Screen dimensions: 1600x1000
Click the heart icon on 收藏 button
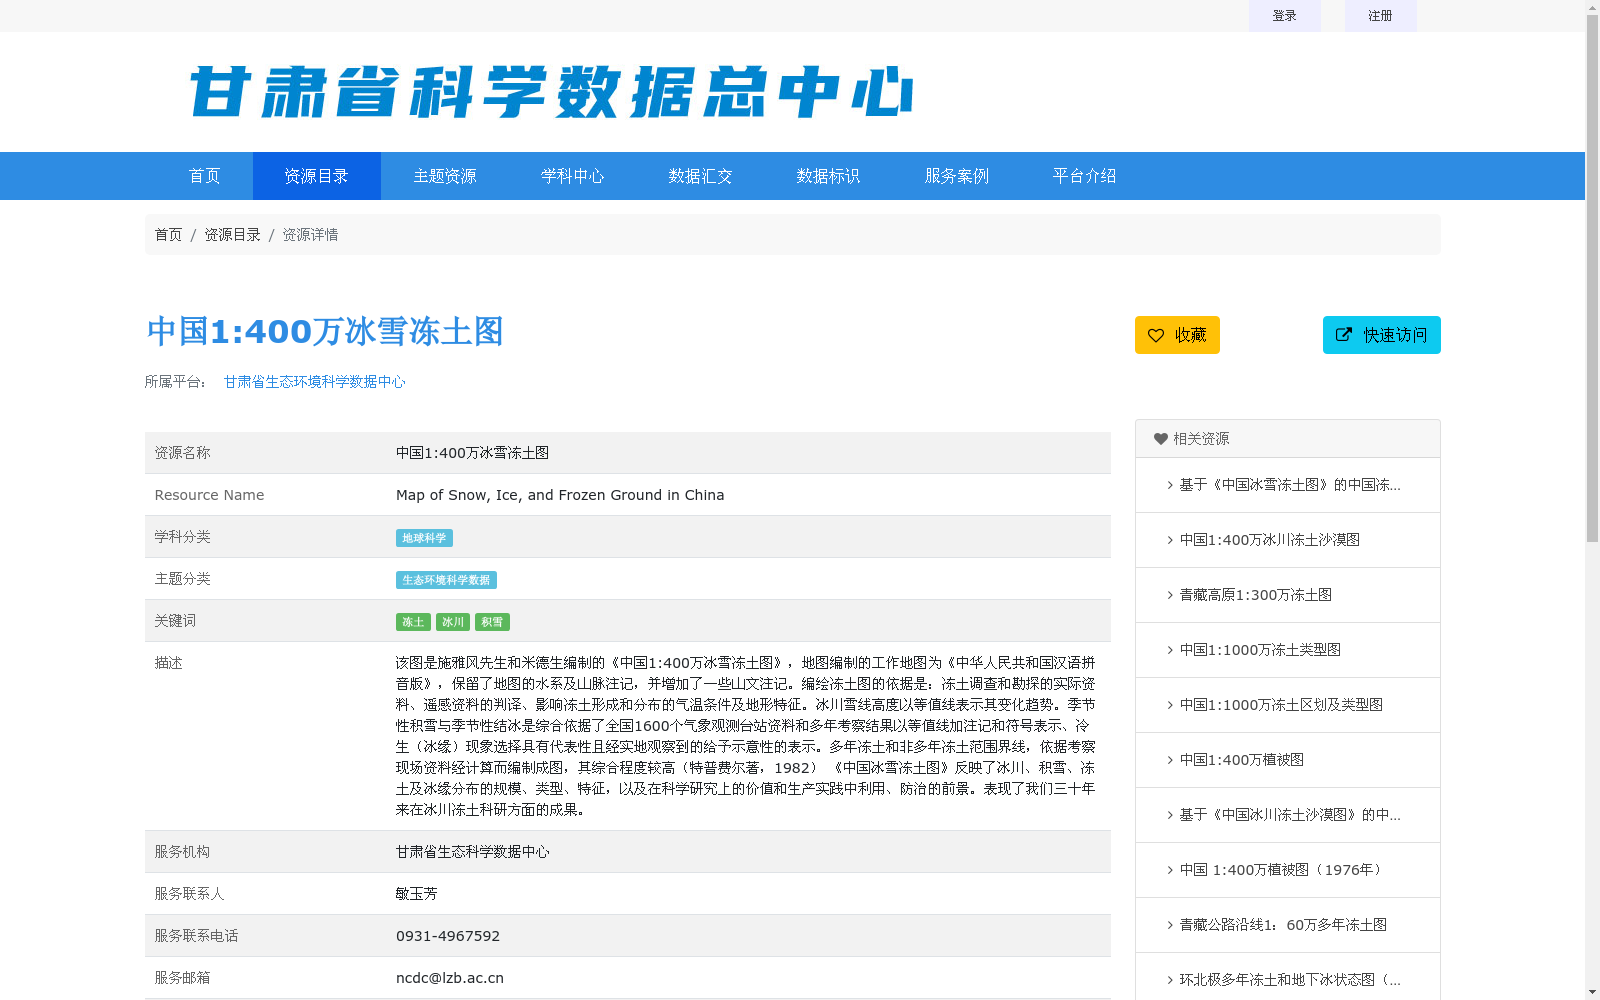click(1156, 335)
